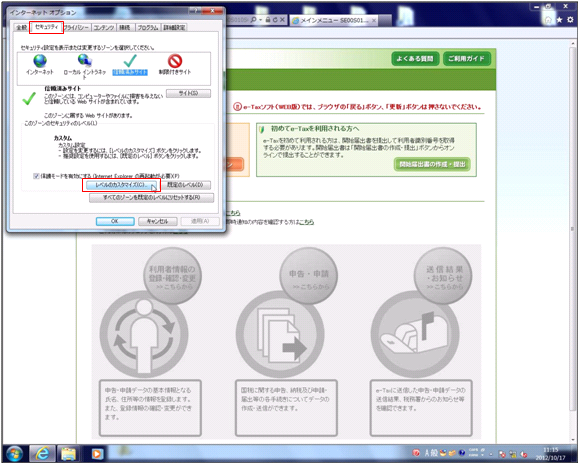Viewport: 578px width, 463px height.
Task: Switch to the 詳細設定 tab
Action: pos(174,28)
